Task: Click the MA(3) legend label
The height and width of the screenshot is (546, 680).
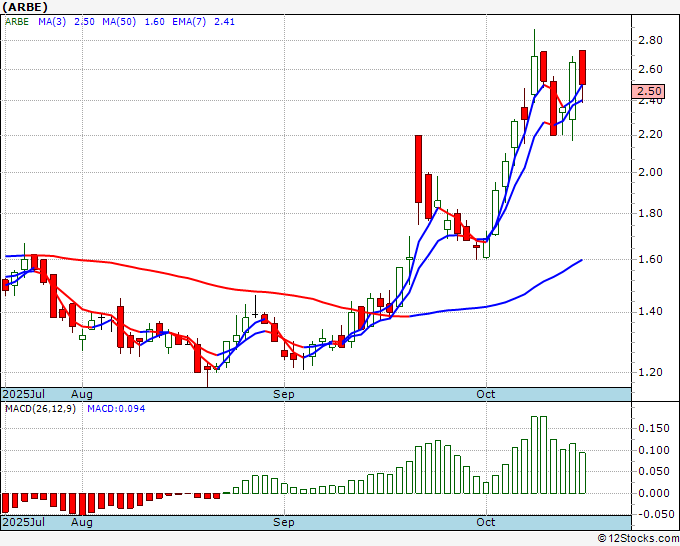Action: tap(52, 22)
